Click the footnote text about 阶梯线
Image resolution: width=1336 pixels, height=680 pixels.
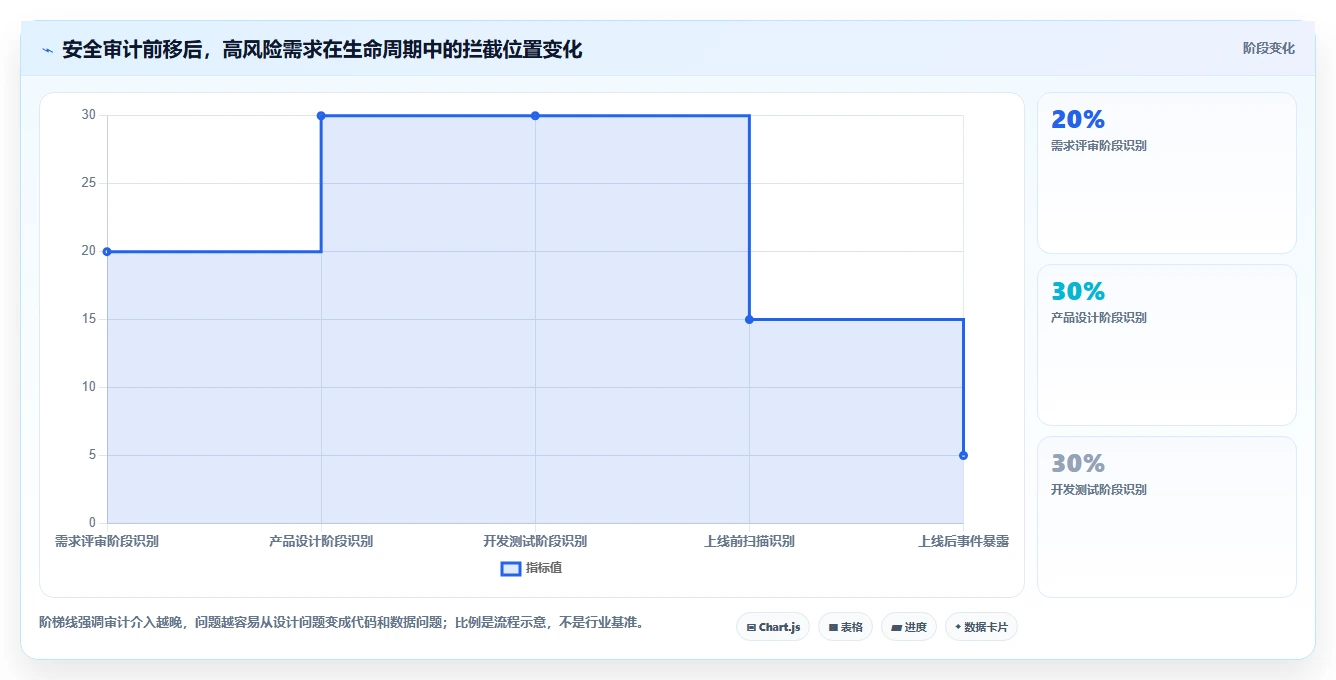click(x=345, y=622)
